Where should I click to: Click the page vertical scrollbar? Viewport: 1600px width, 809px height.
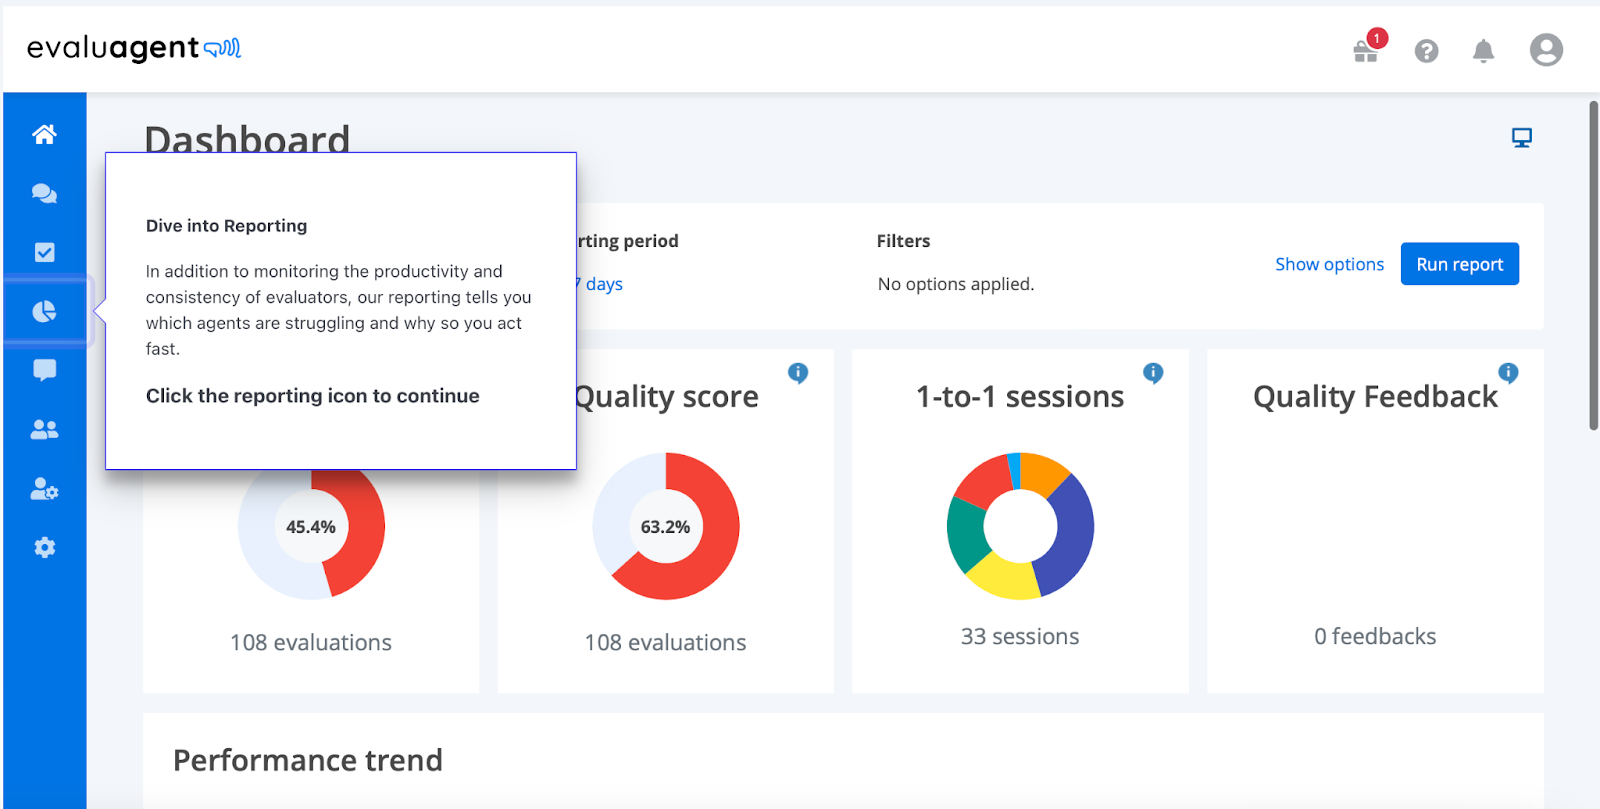point(1593,266)
